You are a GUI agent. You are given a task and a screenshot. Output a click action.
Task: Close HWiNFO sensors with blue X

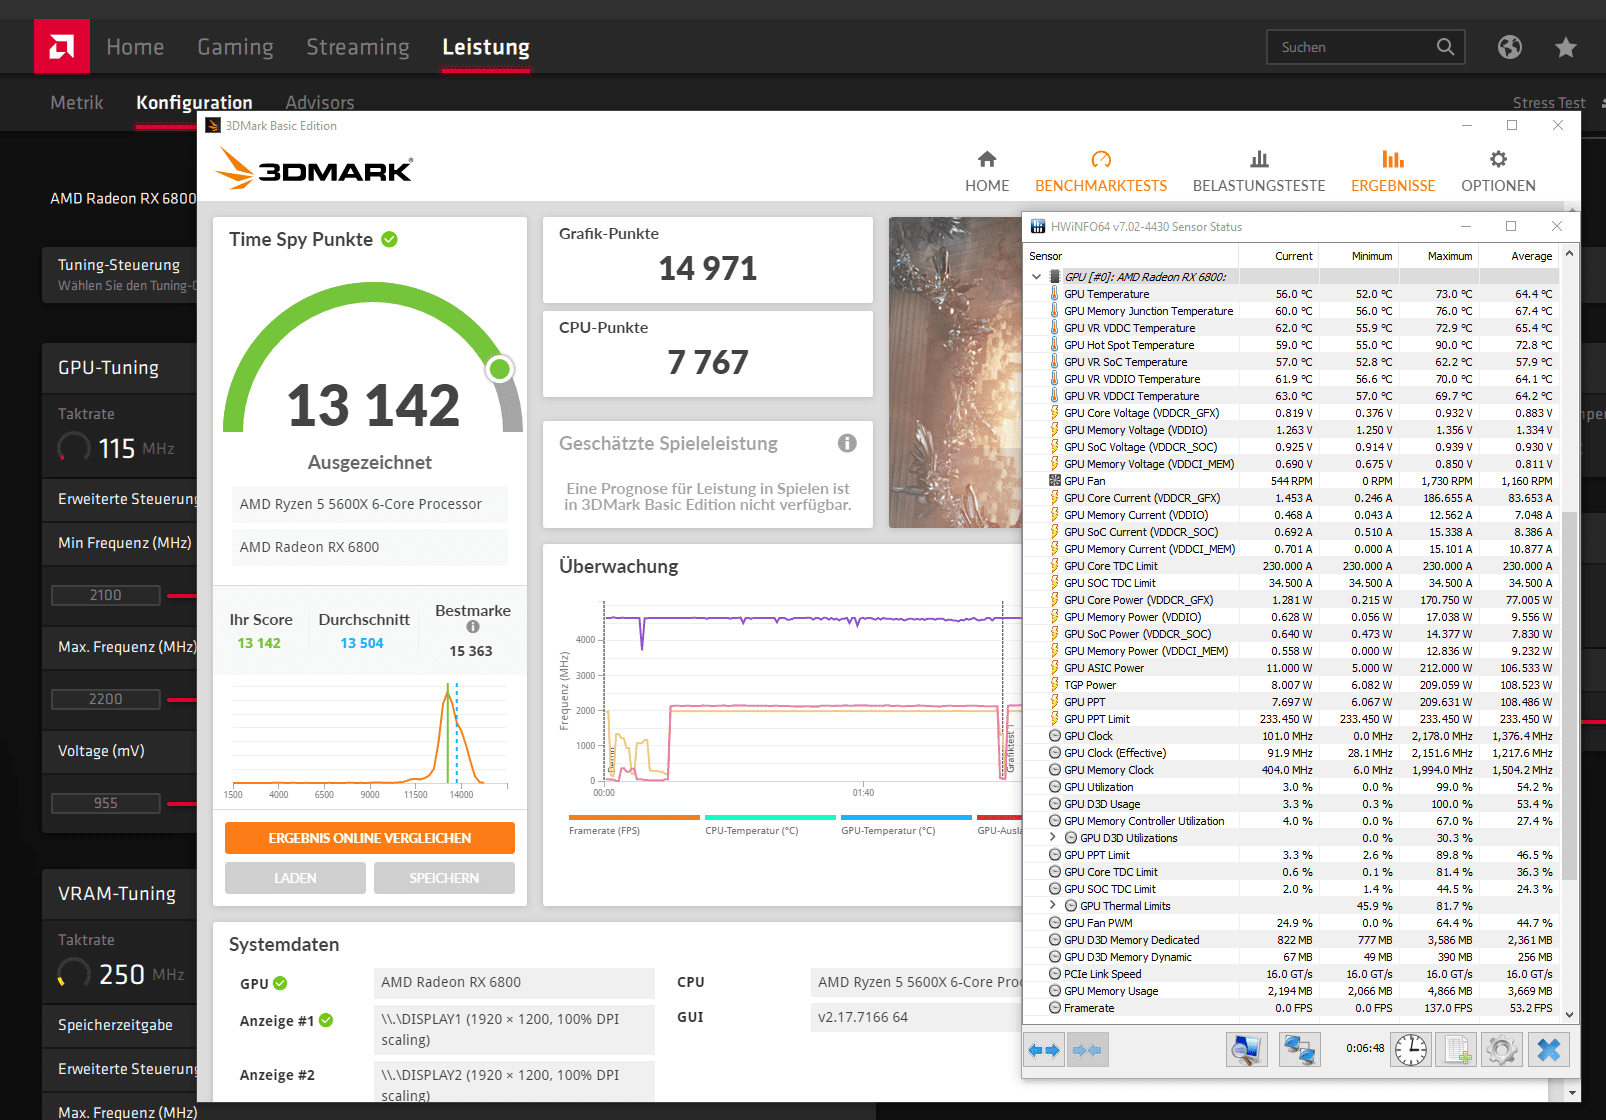click(x=1548, y=1050)
